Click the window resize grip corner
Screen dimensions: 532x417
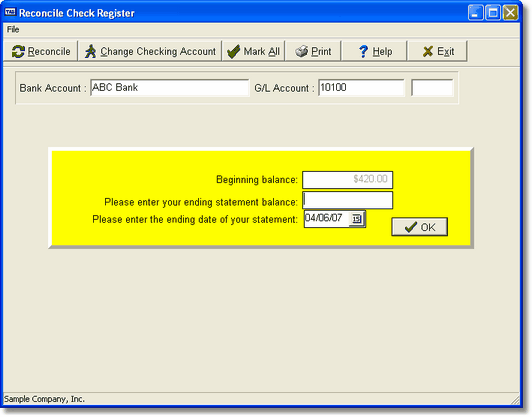[x=515, y=400]
